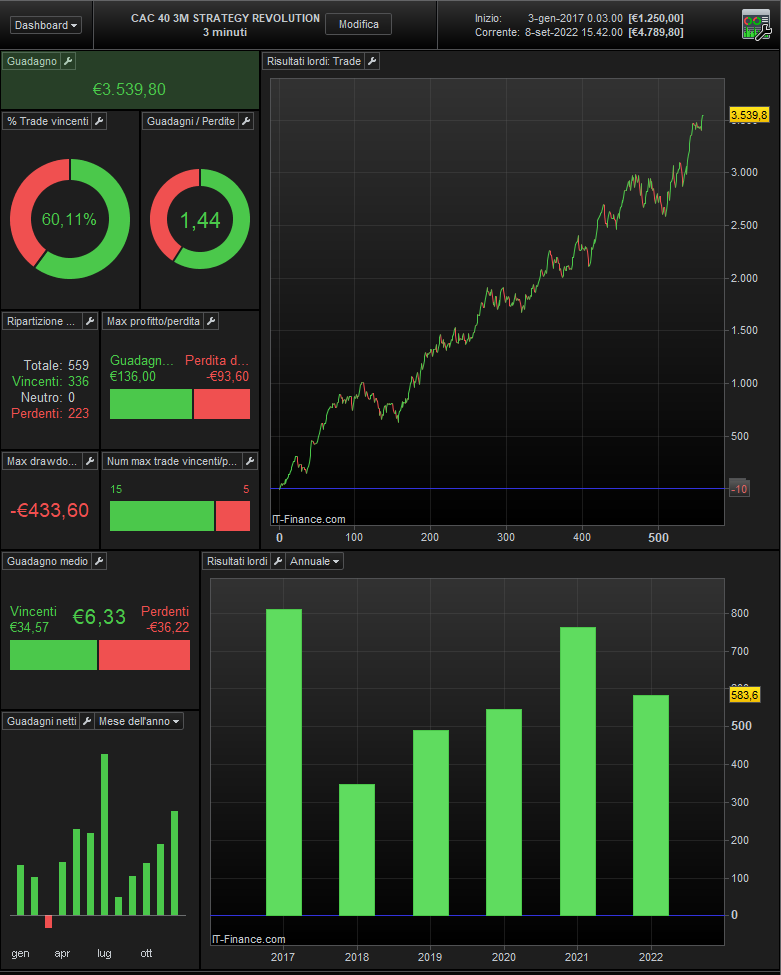Click the -€93,60 max loss value
The width and height of the screenshot is (781, 975).
point(228,376)
